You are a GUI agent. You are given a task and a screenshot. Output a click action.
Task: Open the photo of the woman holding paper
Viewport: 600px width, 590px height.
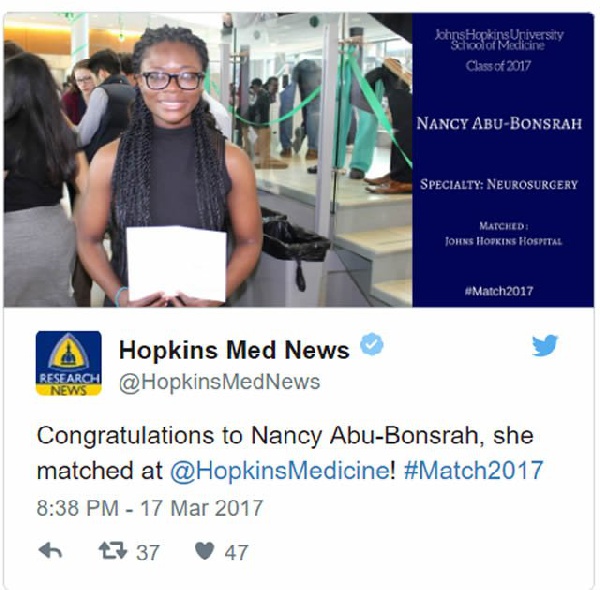tap(208, 160)
